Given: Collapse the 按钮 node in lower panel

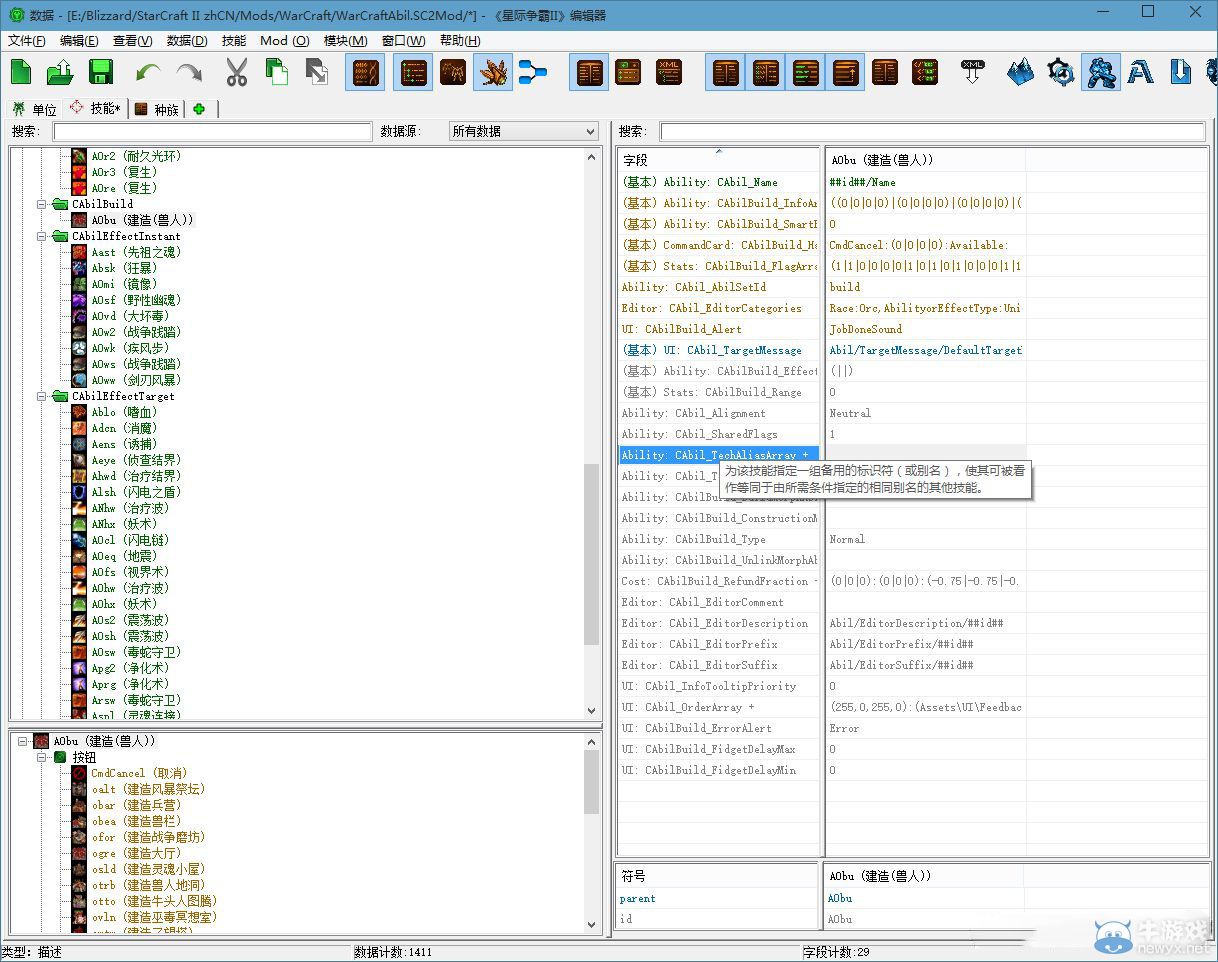Looking at the screenshot, I should (43, 757).
